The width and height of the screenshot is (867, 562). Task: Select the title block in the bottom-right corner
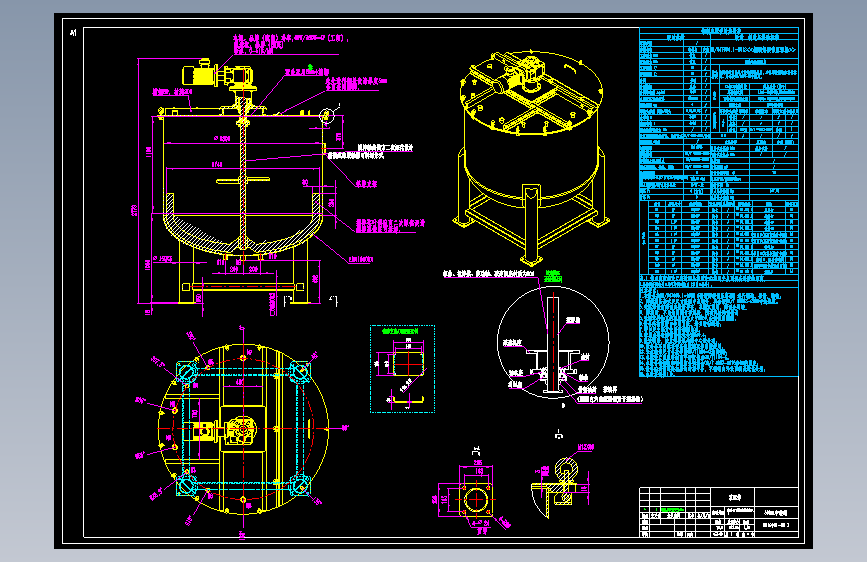coord(719,512)
